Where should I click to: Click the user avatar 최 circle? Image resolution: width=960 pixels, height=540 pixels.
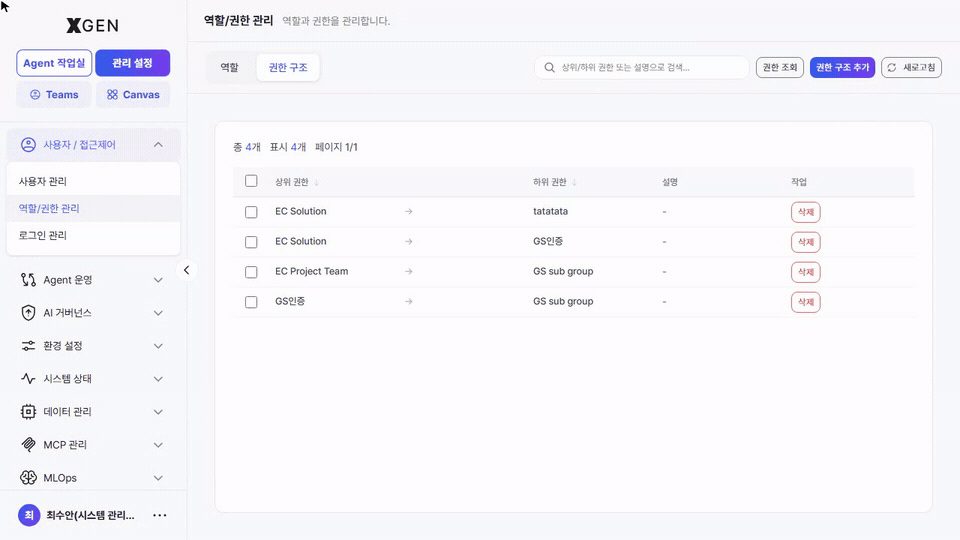click(29, 516)
